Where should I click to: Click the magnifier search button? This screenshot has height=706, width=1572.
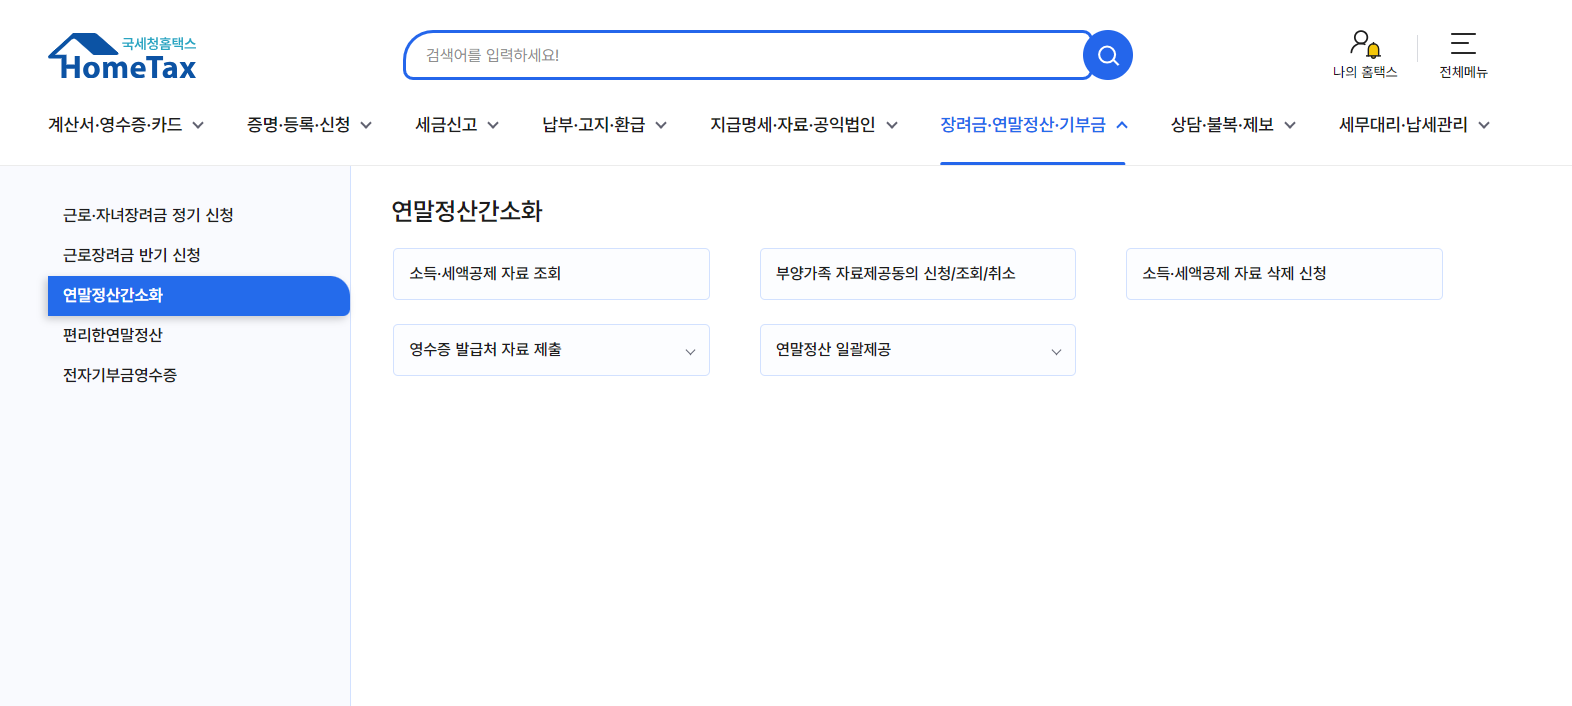tap(1108, 55)
